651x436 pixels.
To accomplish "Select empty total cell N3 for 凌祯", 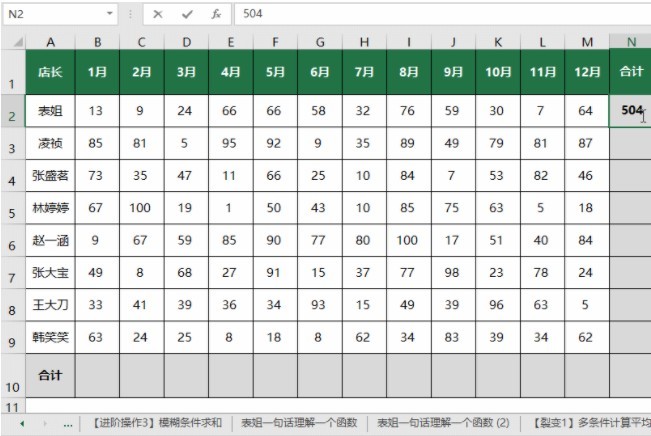I will [x=630, y=143].
